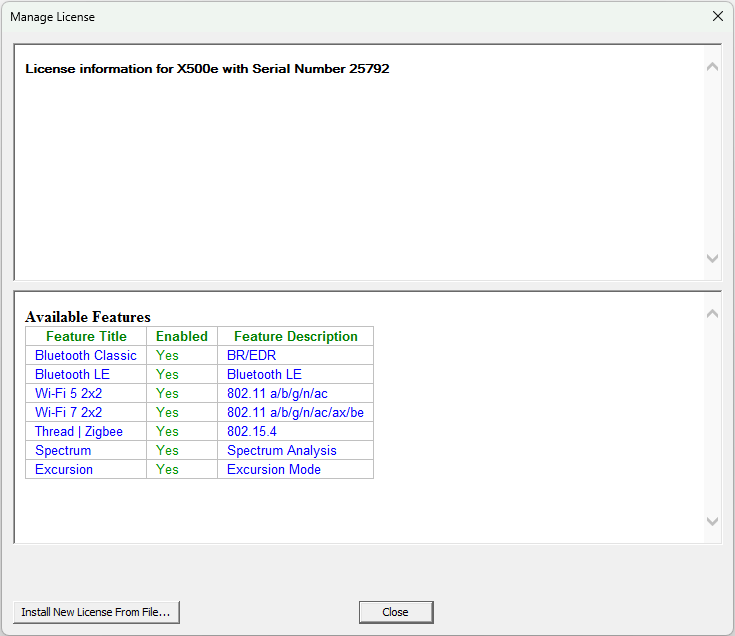Image resolution: width=735 pixels, height=636 pixels.
Task: Click the Feature Description column header
Action: coord(296,337)
